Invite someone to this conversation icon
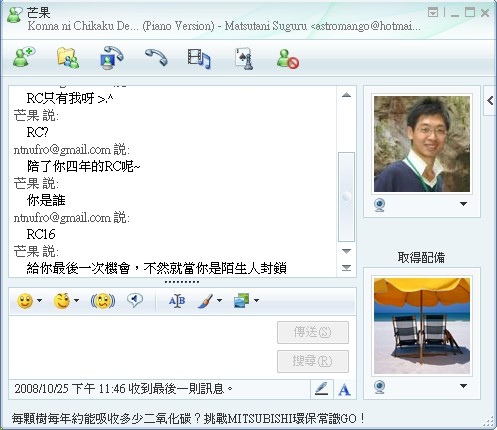 point(24,57)
